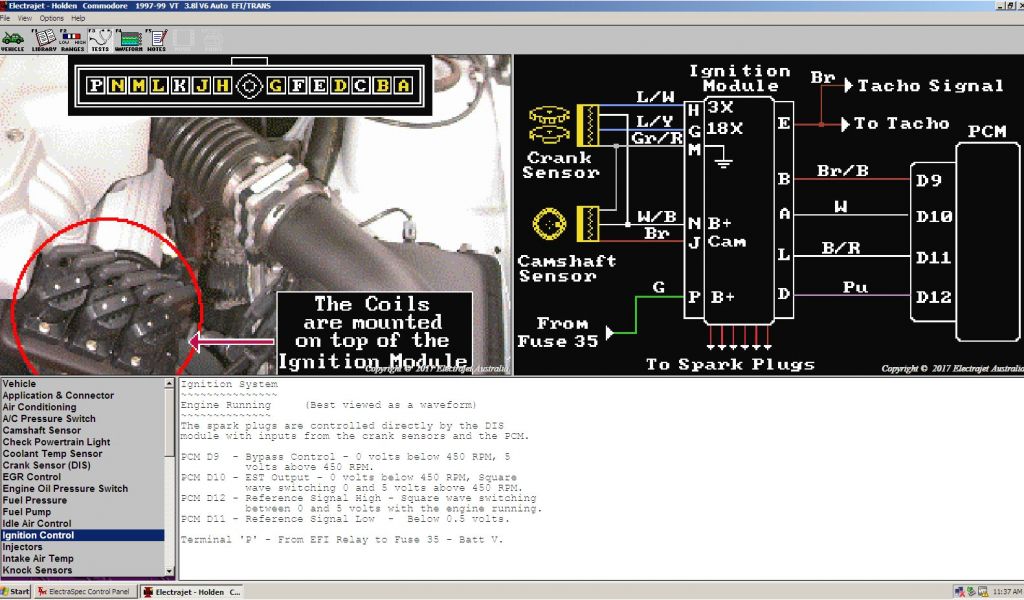Open the Waveform oscilloscope icon

coord(129,39)
